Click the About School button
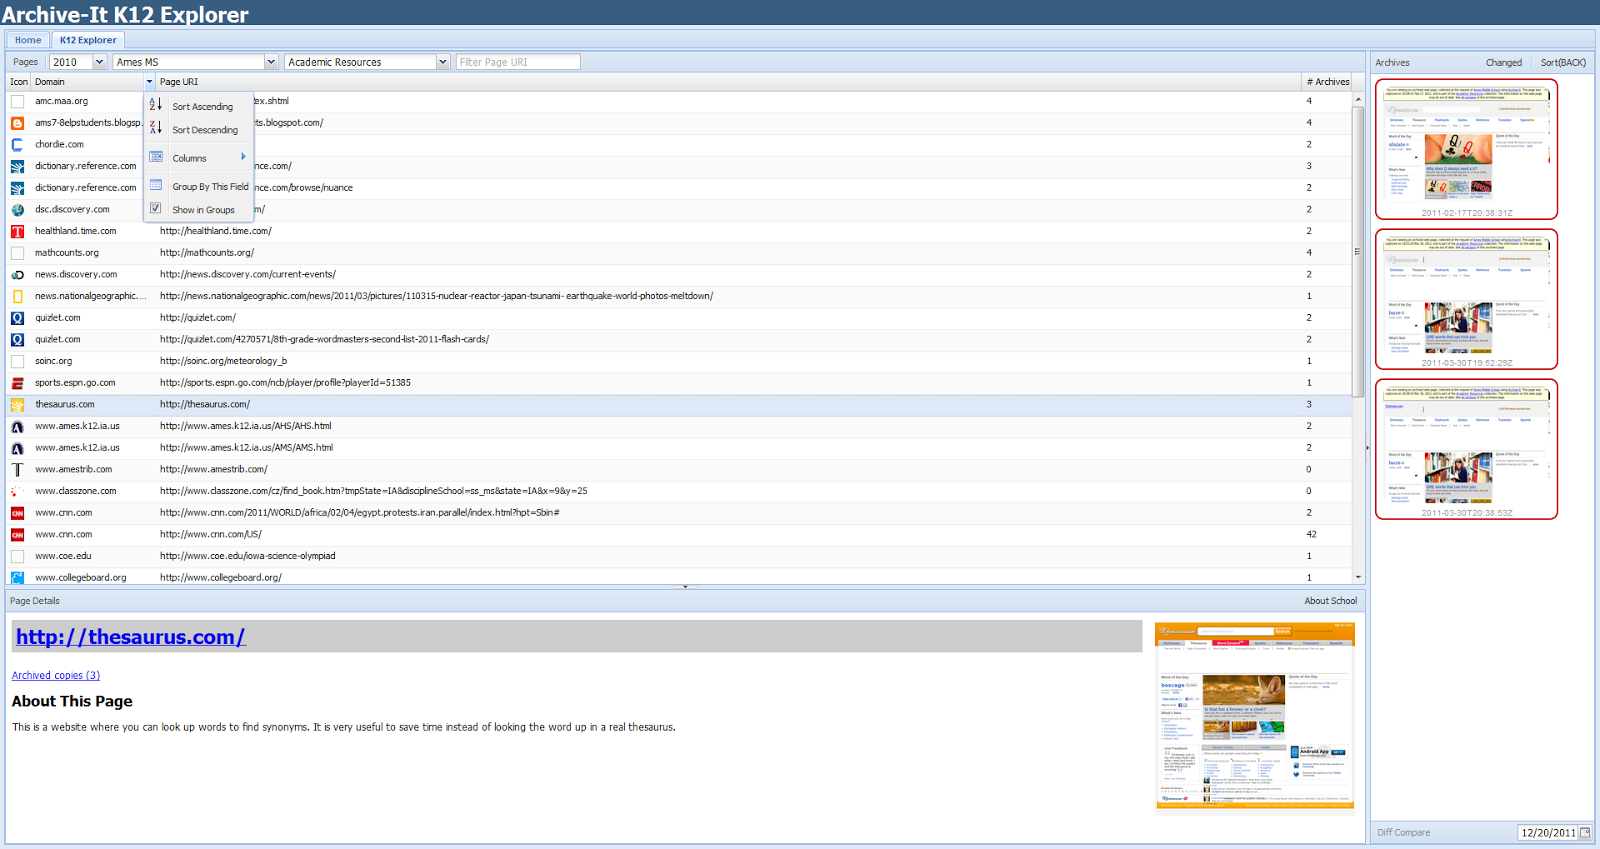This screenshot has height=849, width=1600. [x=1330, y=601]
